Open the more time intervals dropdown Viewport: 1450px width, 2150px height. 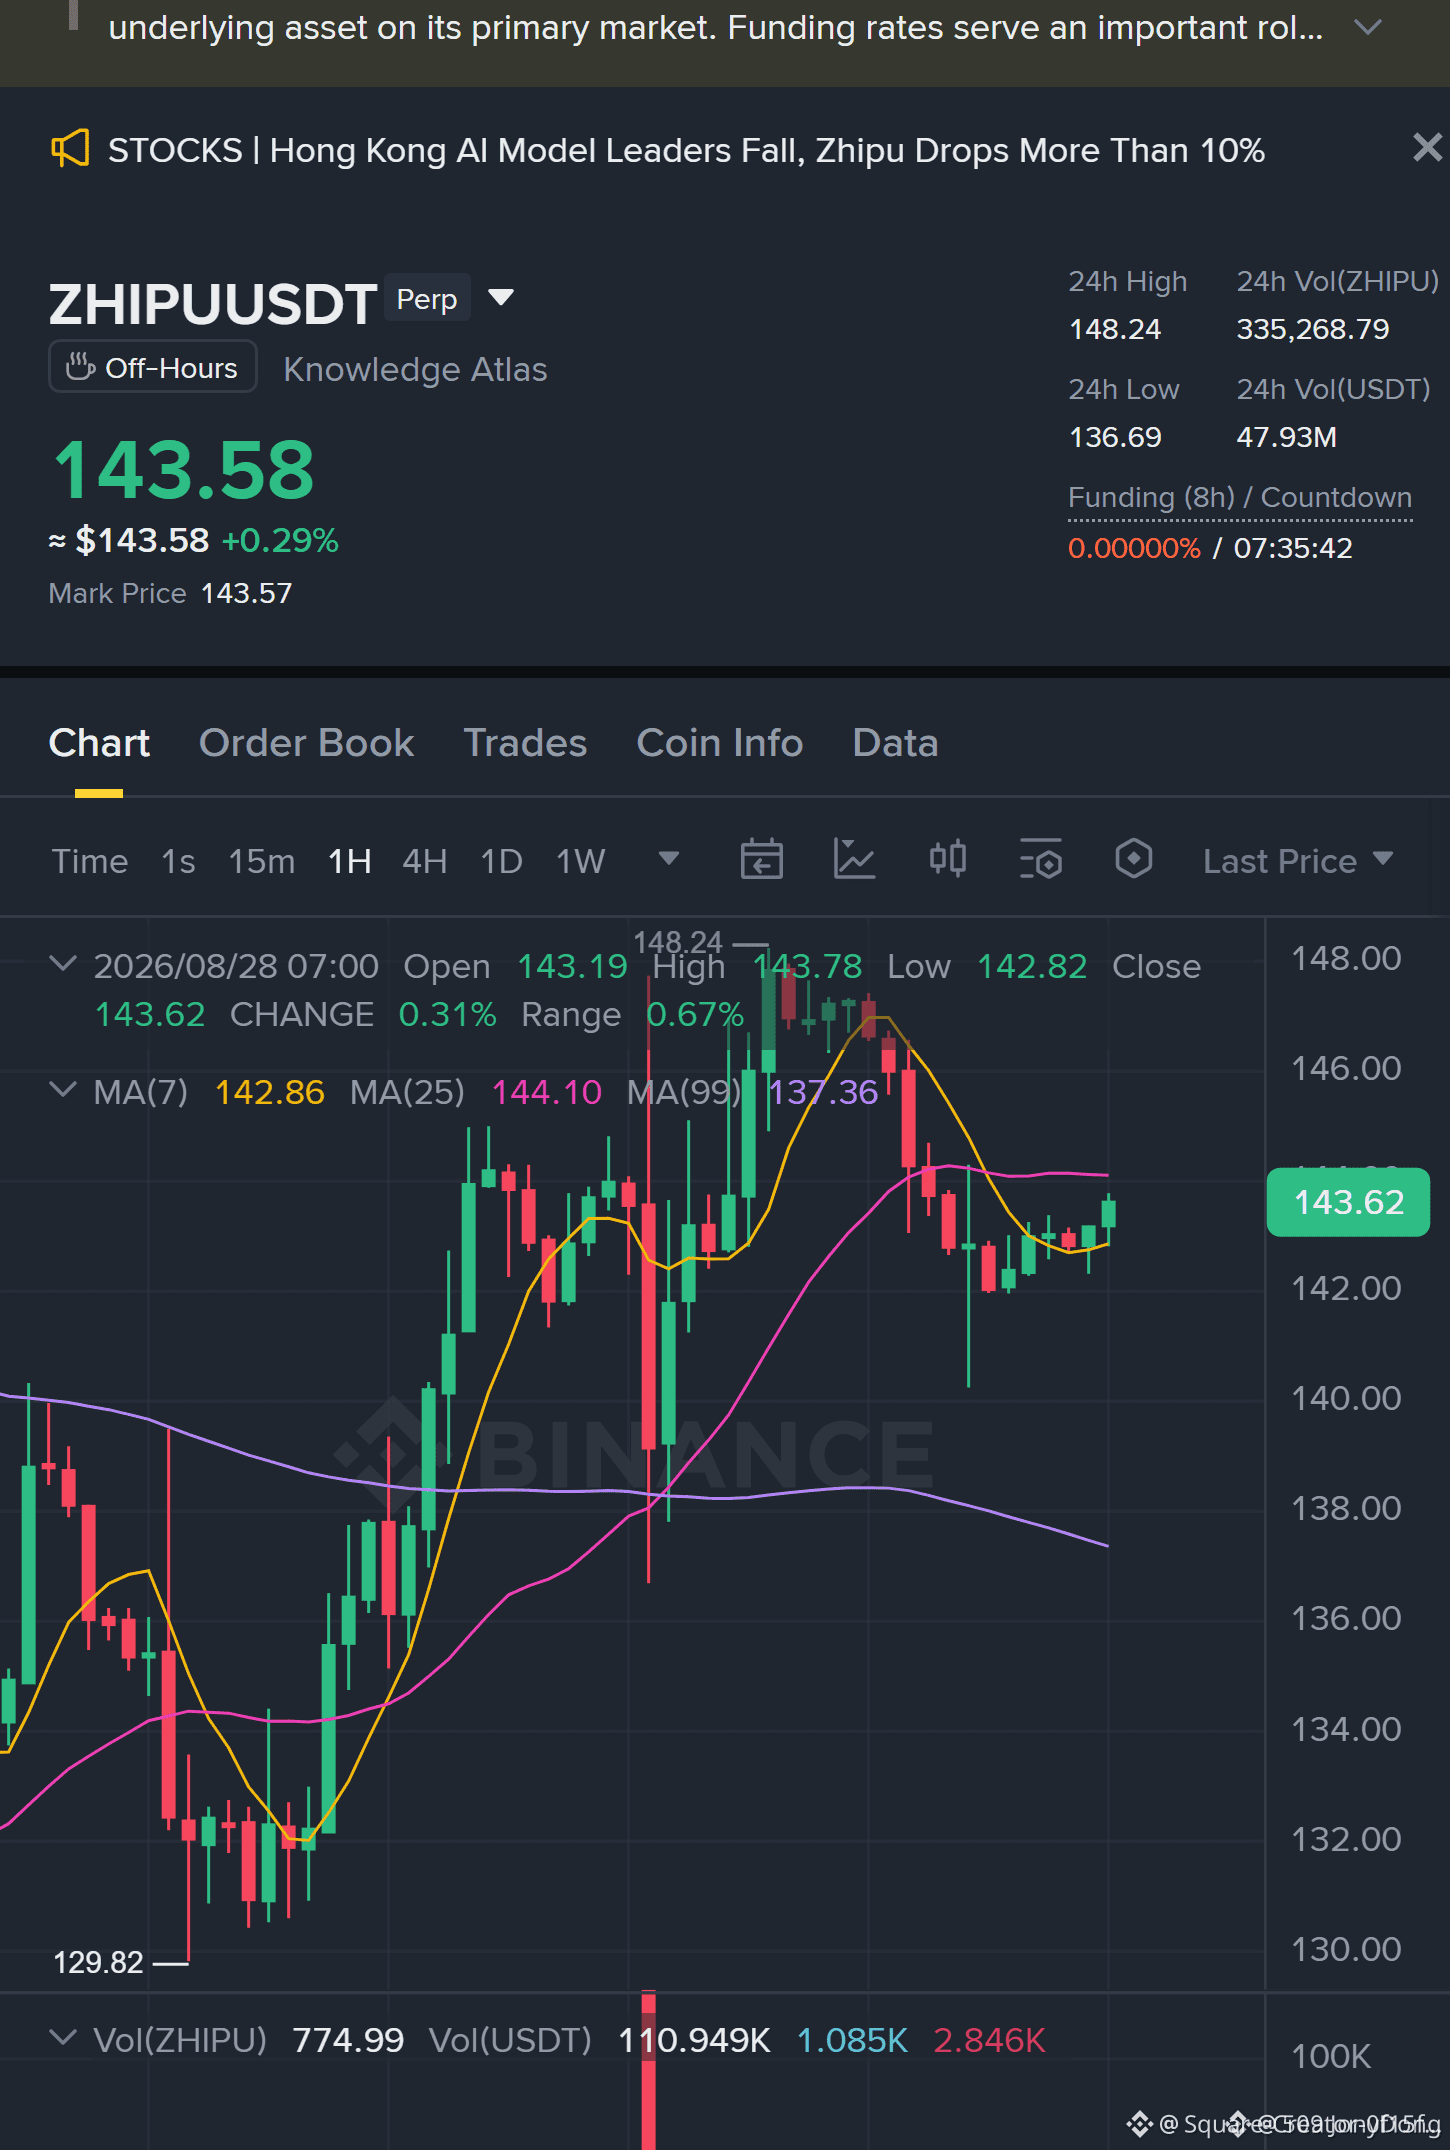pyautogui.click(x=669, y=859)
